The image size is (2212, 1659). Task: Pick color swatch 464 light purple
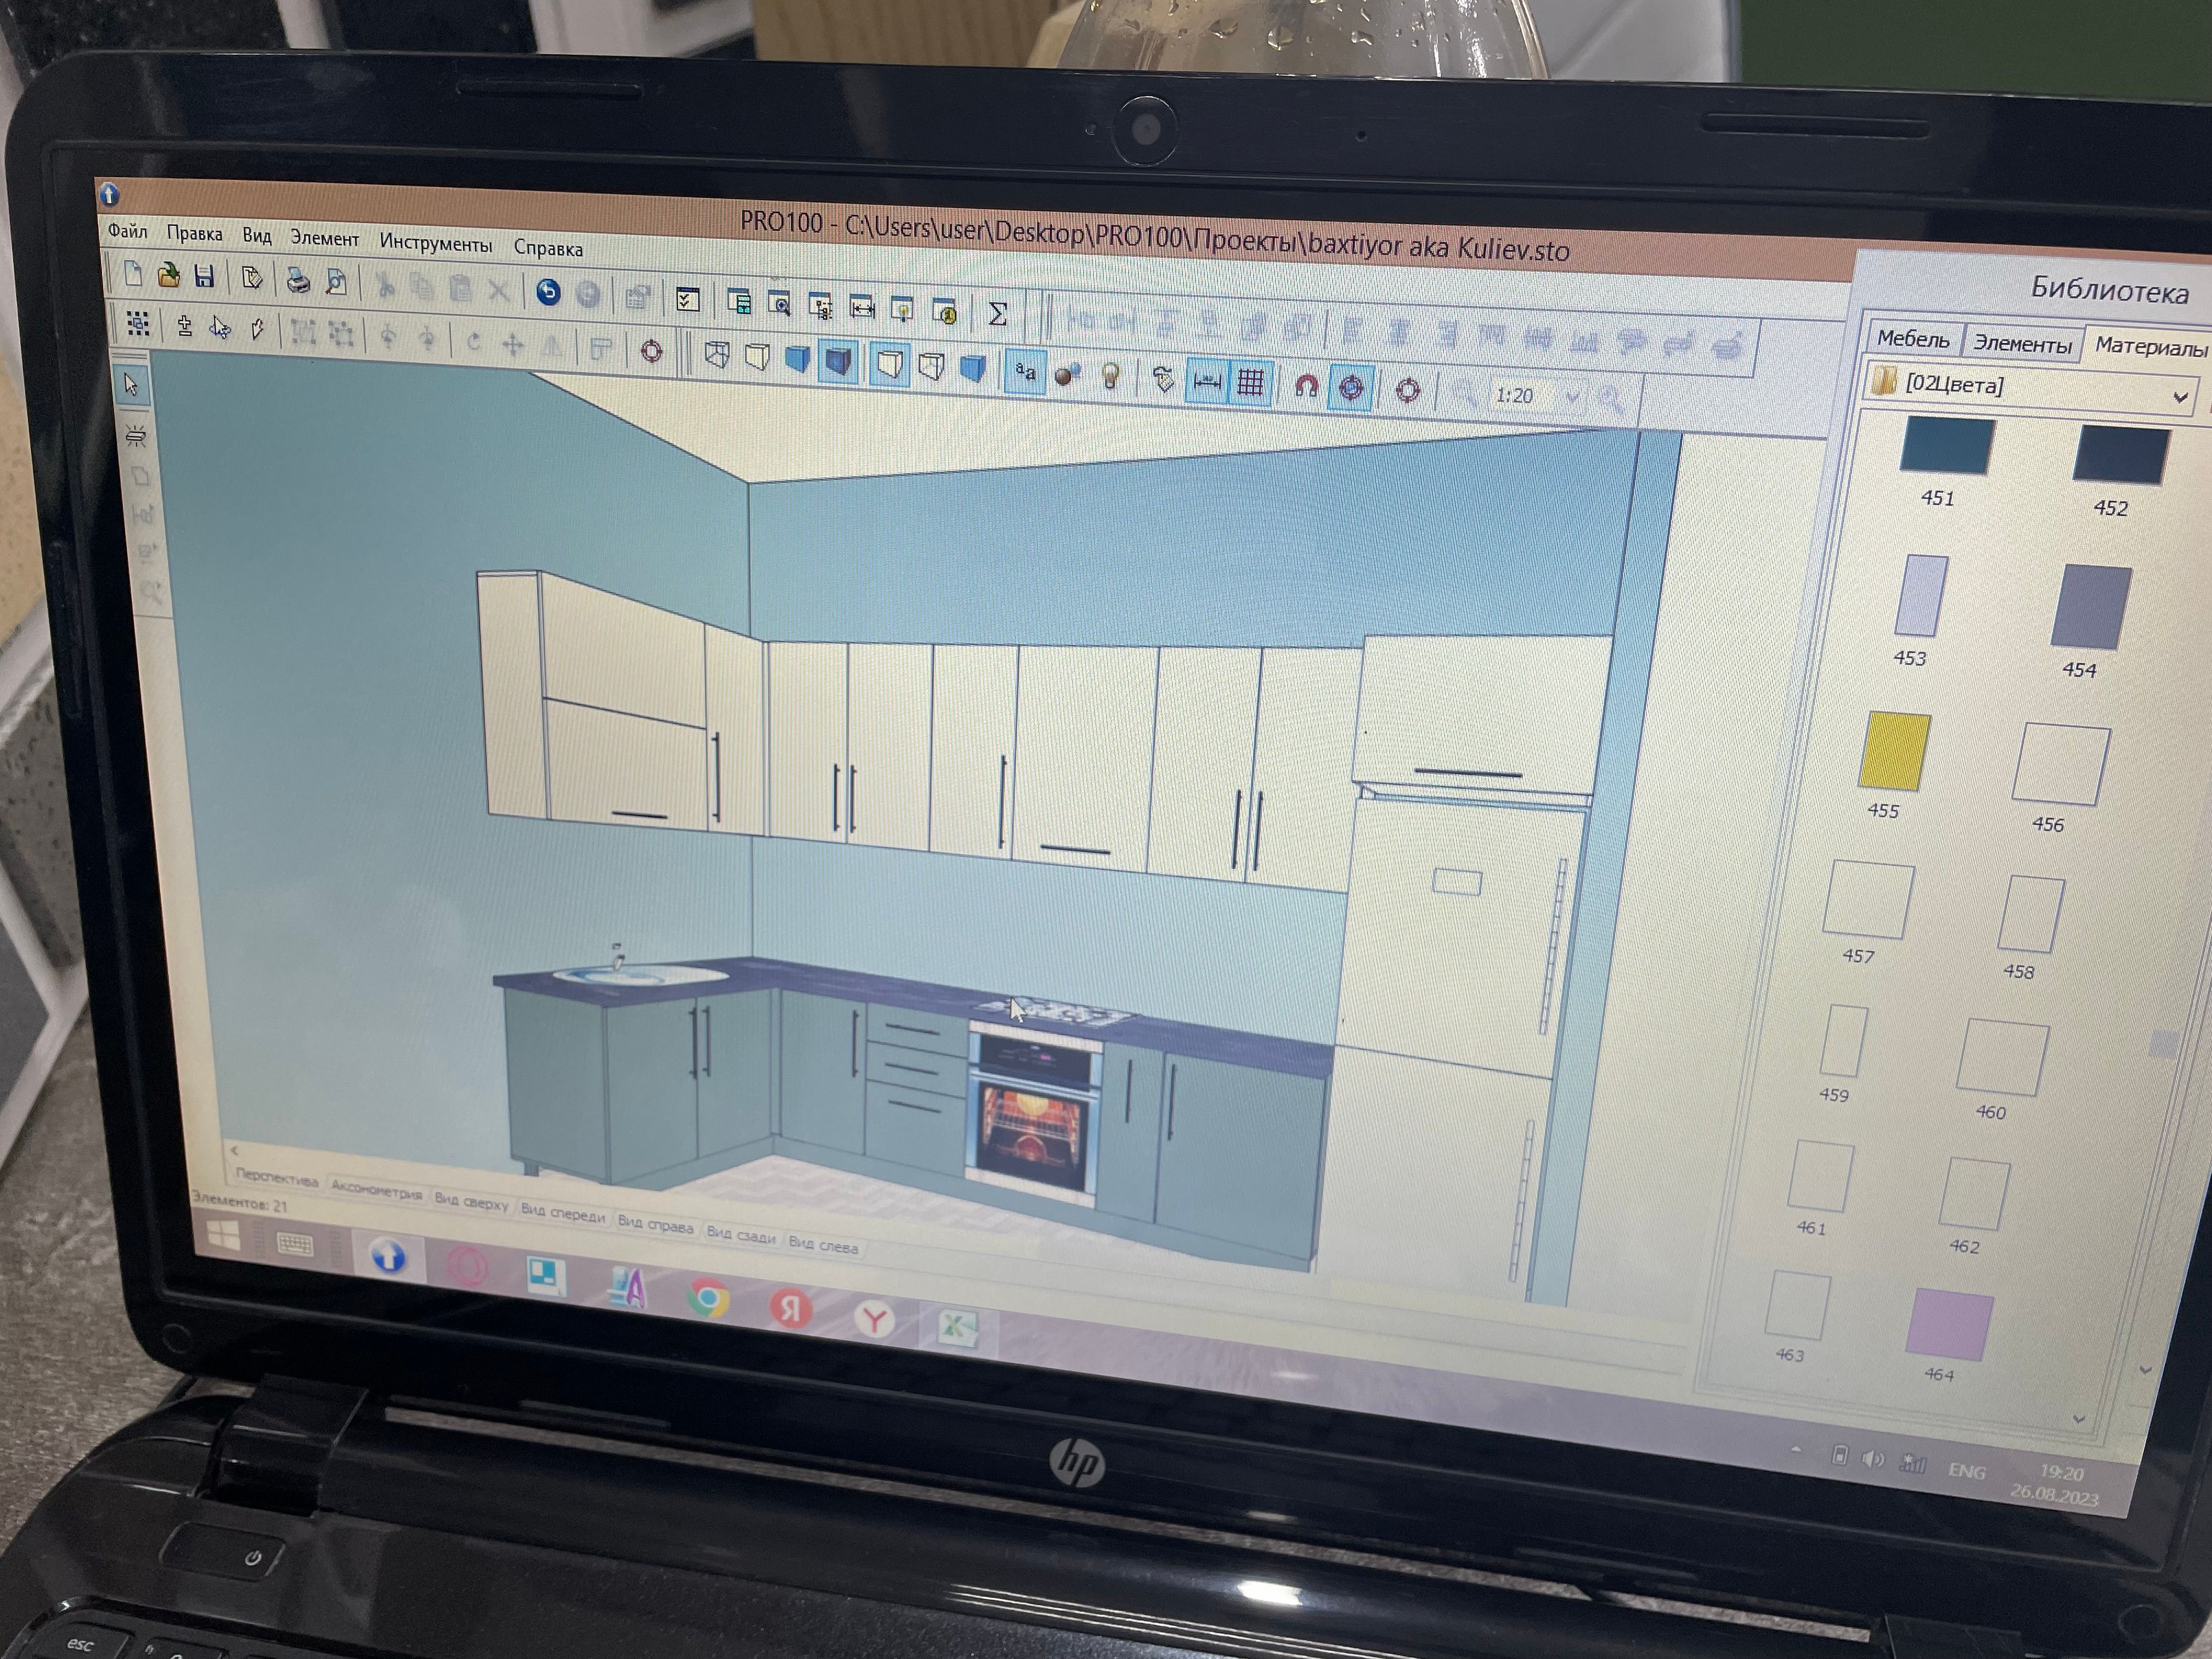pyautogui.click(x=1949, y=1326)
